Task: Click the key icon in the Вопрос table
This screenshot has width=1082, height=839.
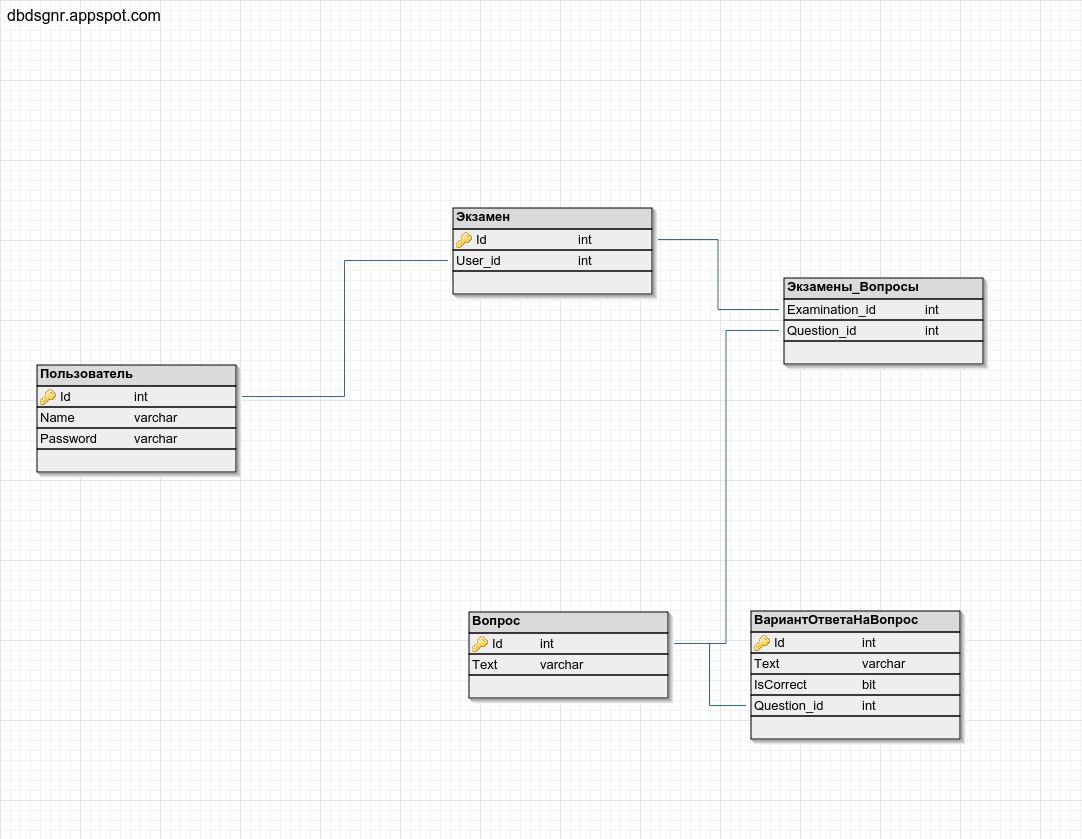Action: 480,644
